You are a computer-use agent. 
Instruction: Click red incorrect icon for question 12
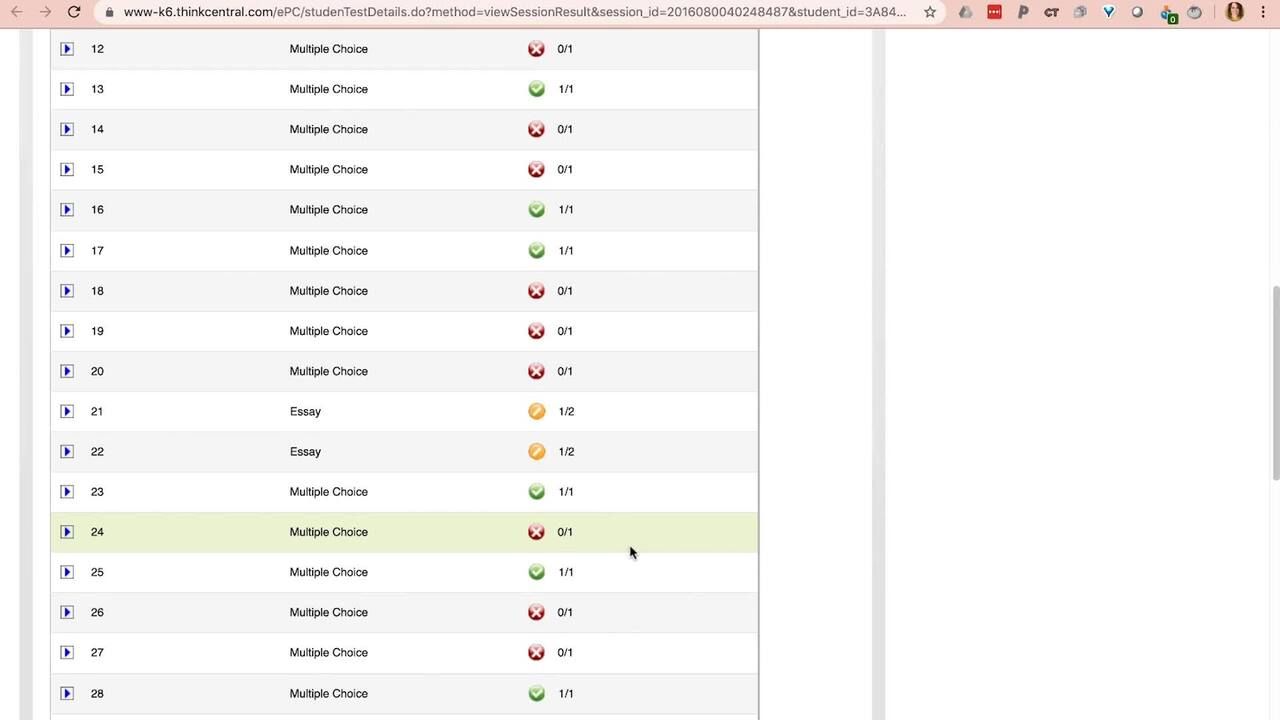click(537, 49)
